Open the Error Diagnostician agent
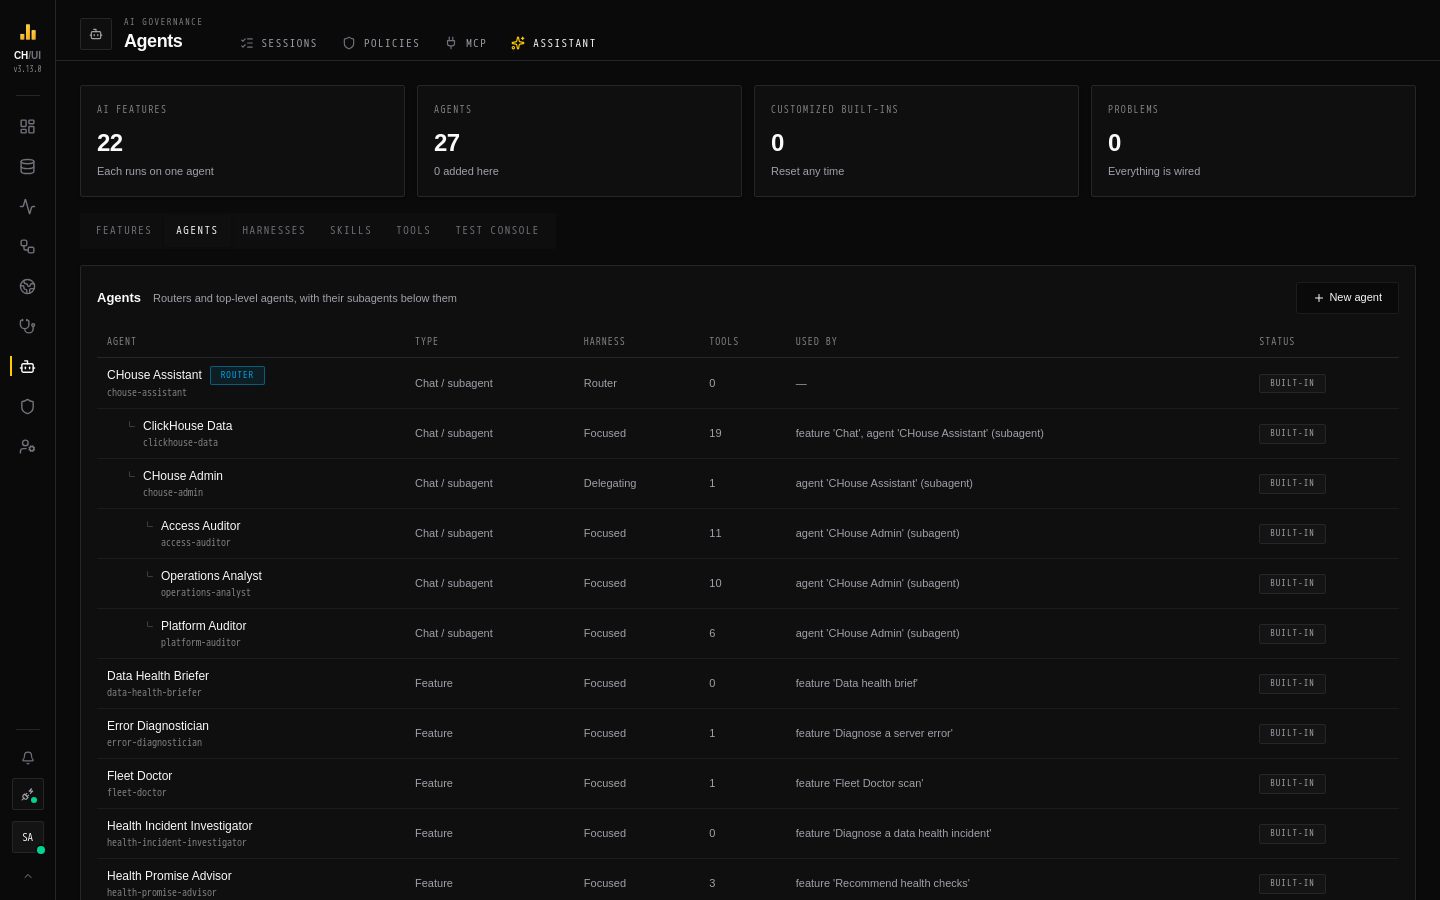Viewport: 1440px width, 900px height. (x=748, y=733)
